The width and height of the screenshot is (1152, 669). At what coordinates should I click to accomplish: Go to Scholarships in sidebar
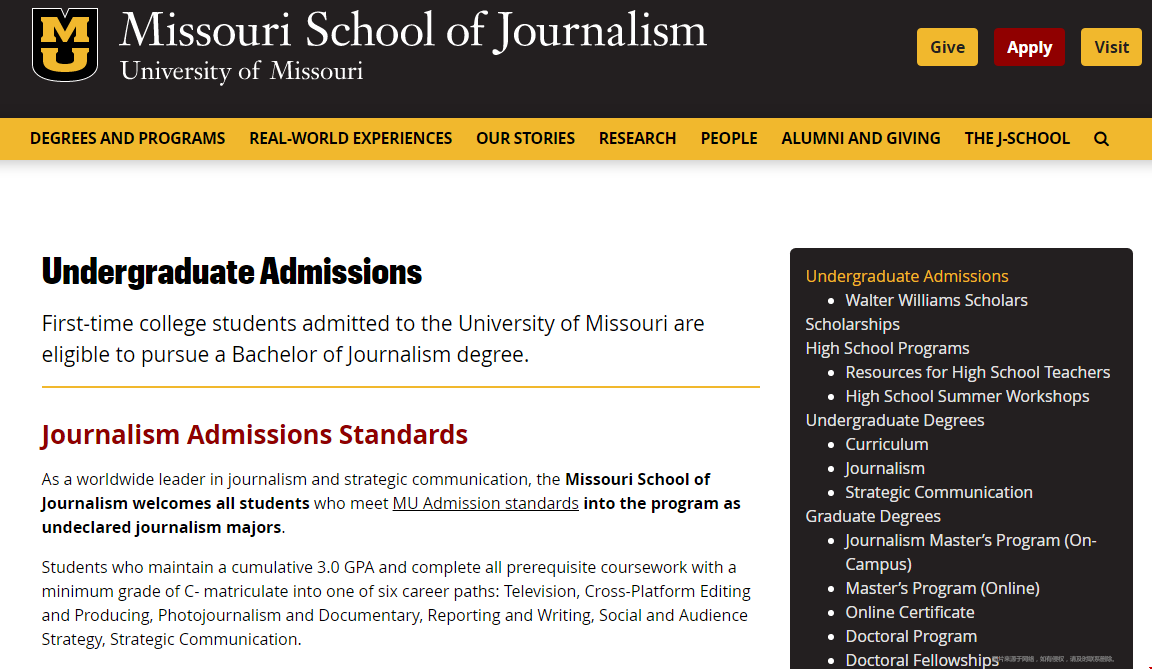852,324
